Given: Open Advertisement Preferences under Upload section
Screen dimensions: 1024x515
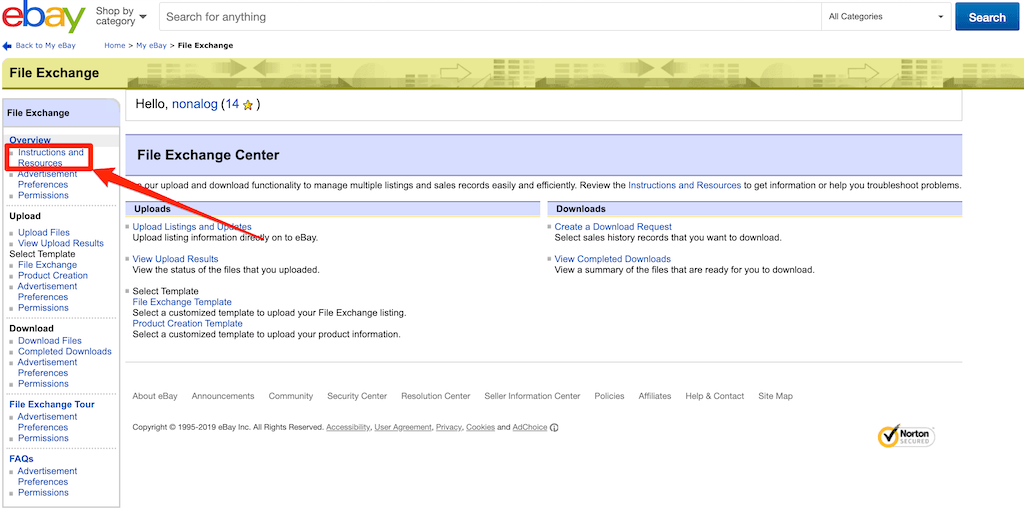Looking at the screenshot, I should 47,292.
